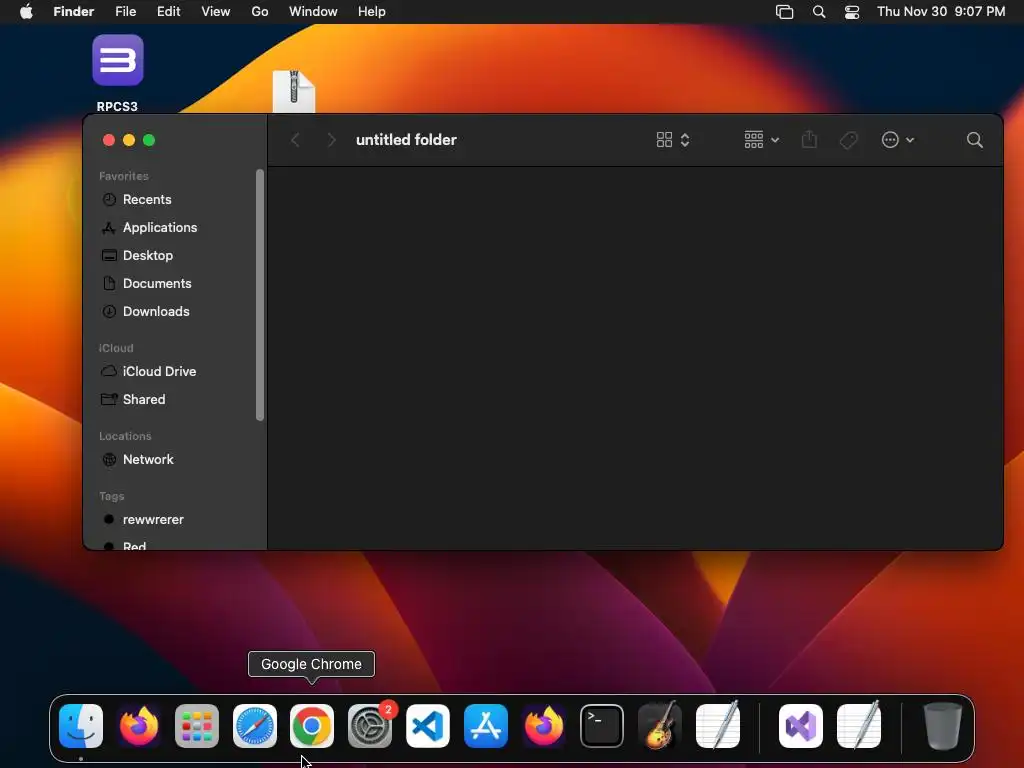Click the Favorites section header

(123, 176)
